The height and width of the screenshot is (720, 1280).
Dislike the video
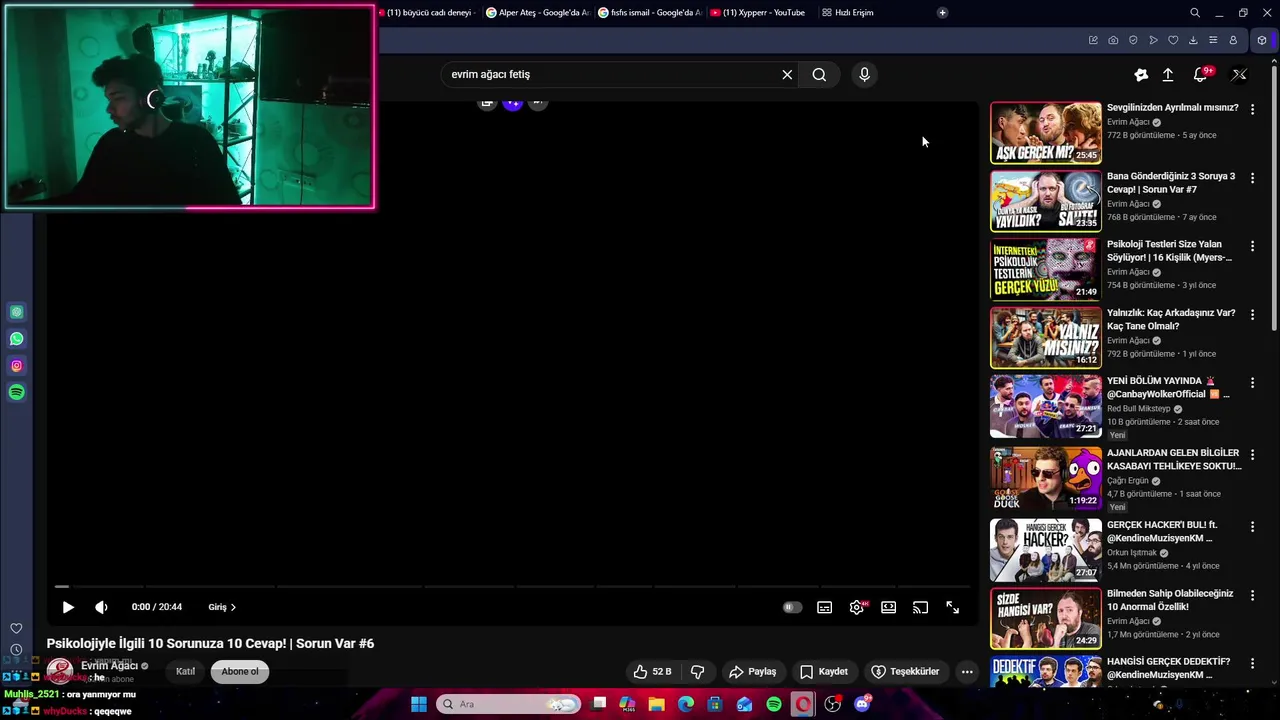pos(698,672)
